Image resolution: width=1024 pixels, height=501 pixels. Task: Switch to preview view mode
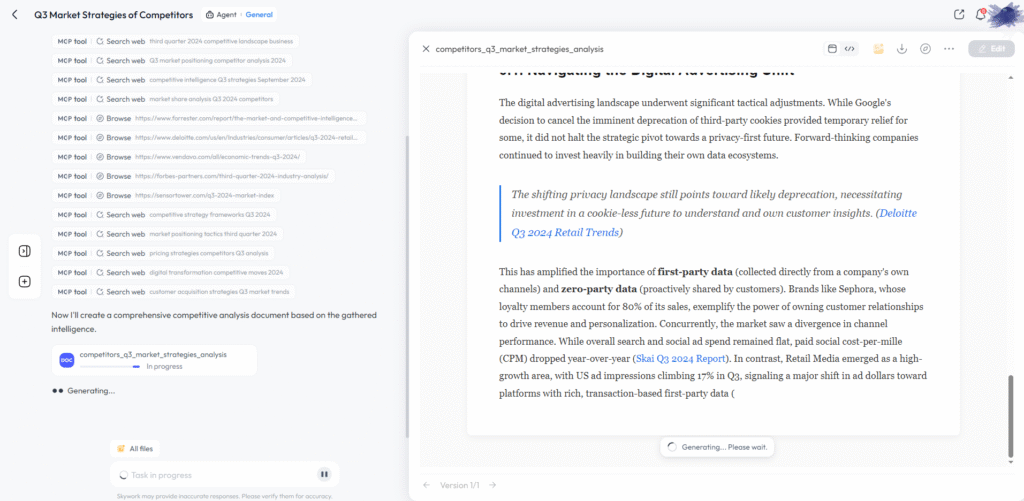832,48
